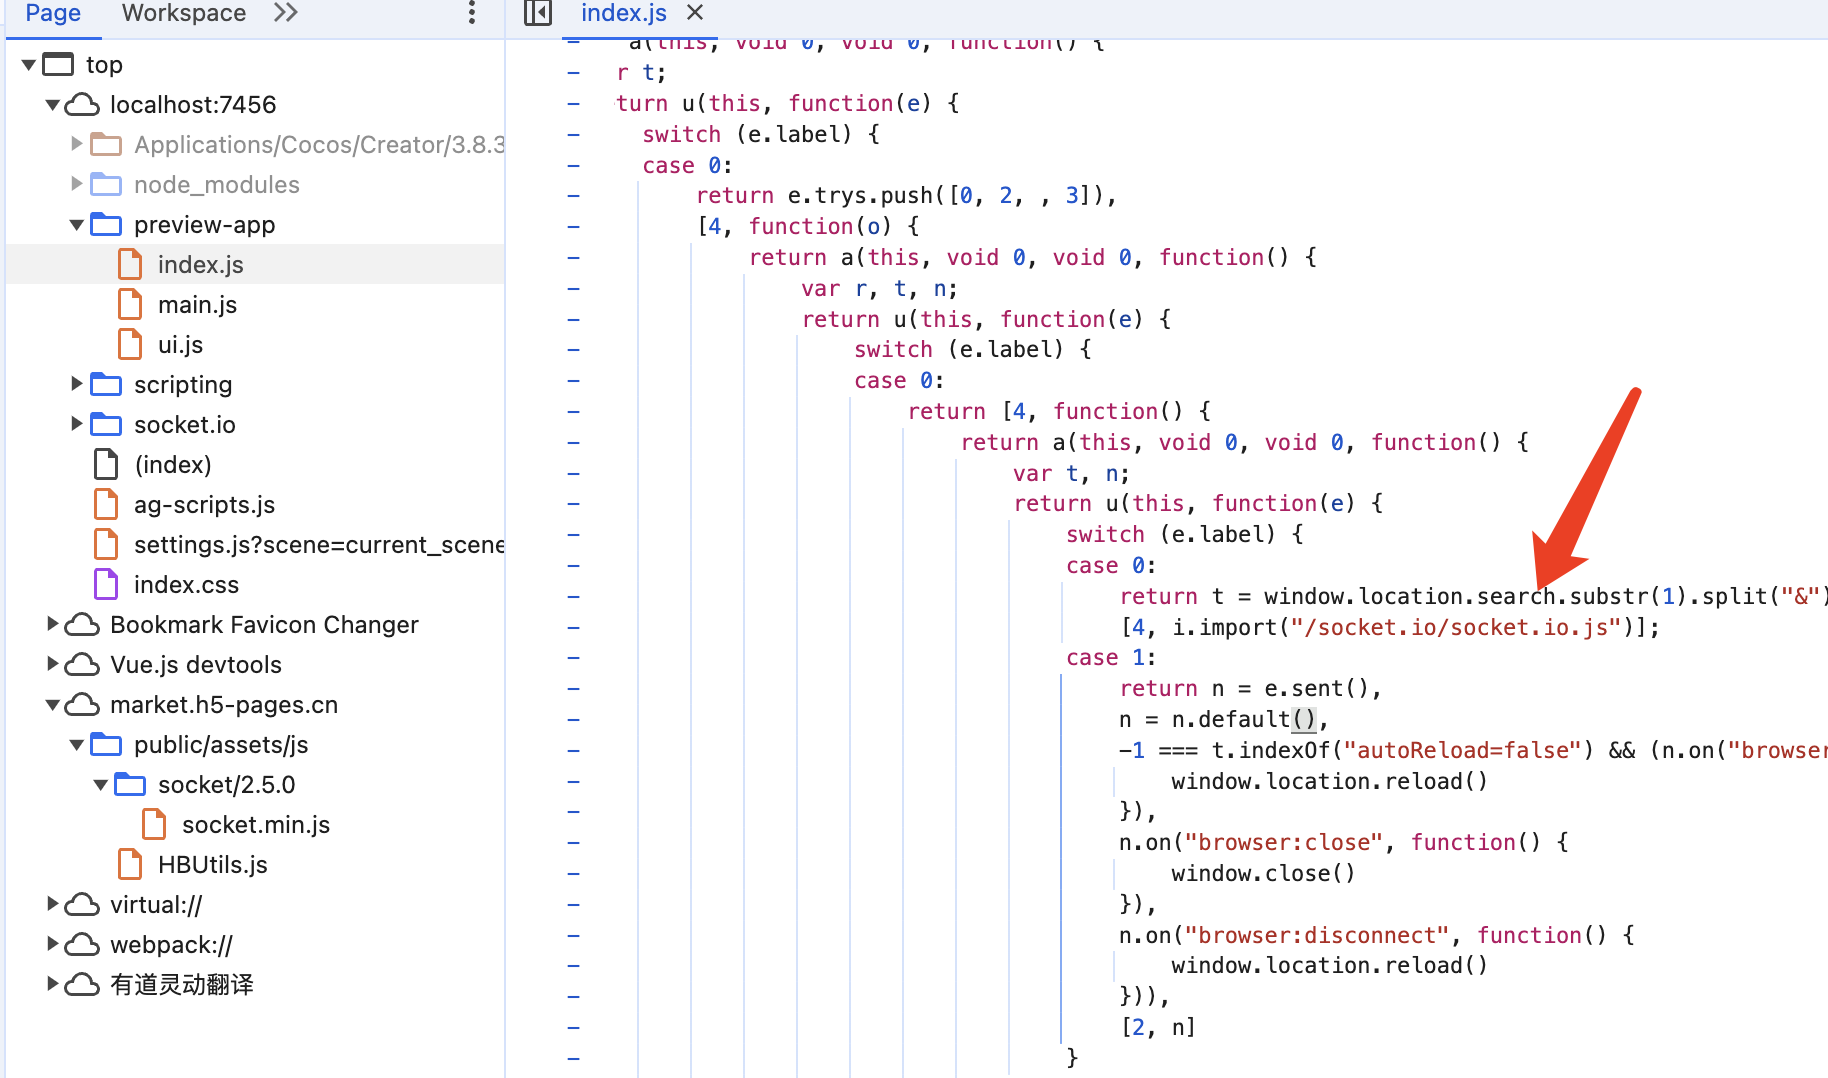
Task: Click the top frame window icon
Action: point(58,65)
